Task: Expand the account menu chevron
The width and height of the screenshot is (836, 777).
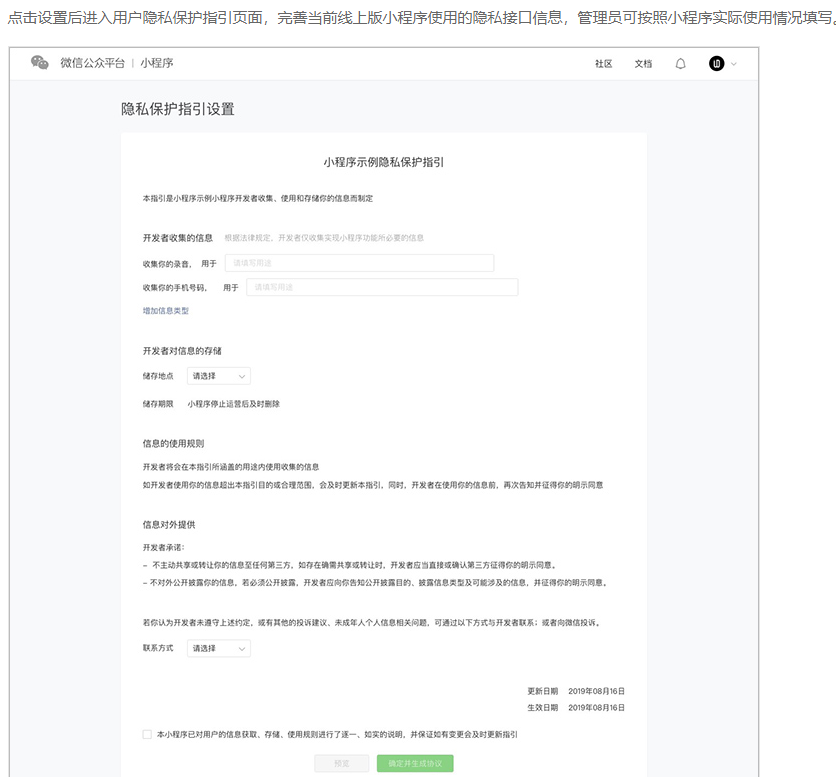Action: 734,64
